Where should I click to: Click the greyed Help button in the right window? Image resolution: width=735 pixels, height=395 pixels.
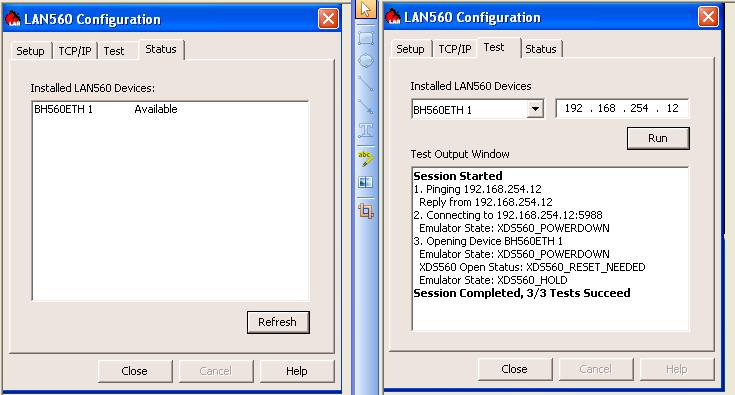677,369
